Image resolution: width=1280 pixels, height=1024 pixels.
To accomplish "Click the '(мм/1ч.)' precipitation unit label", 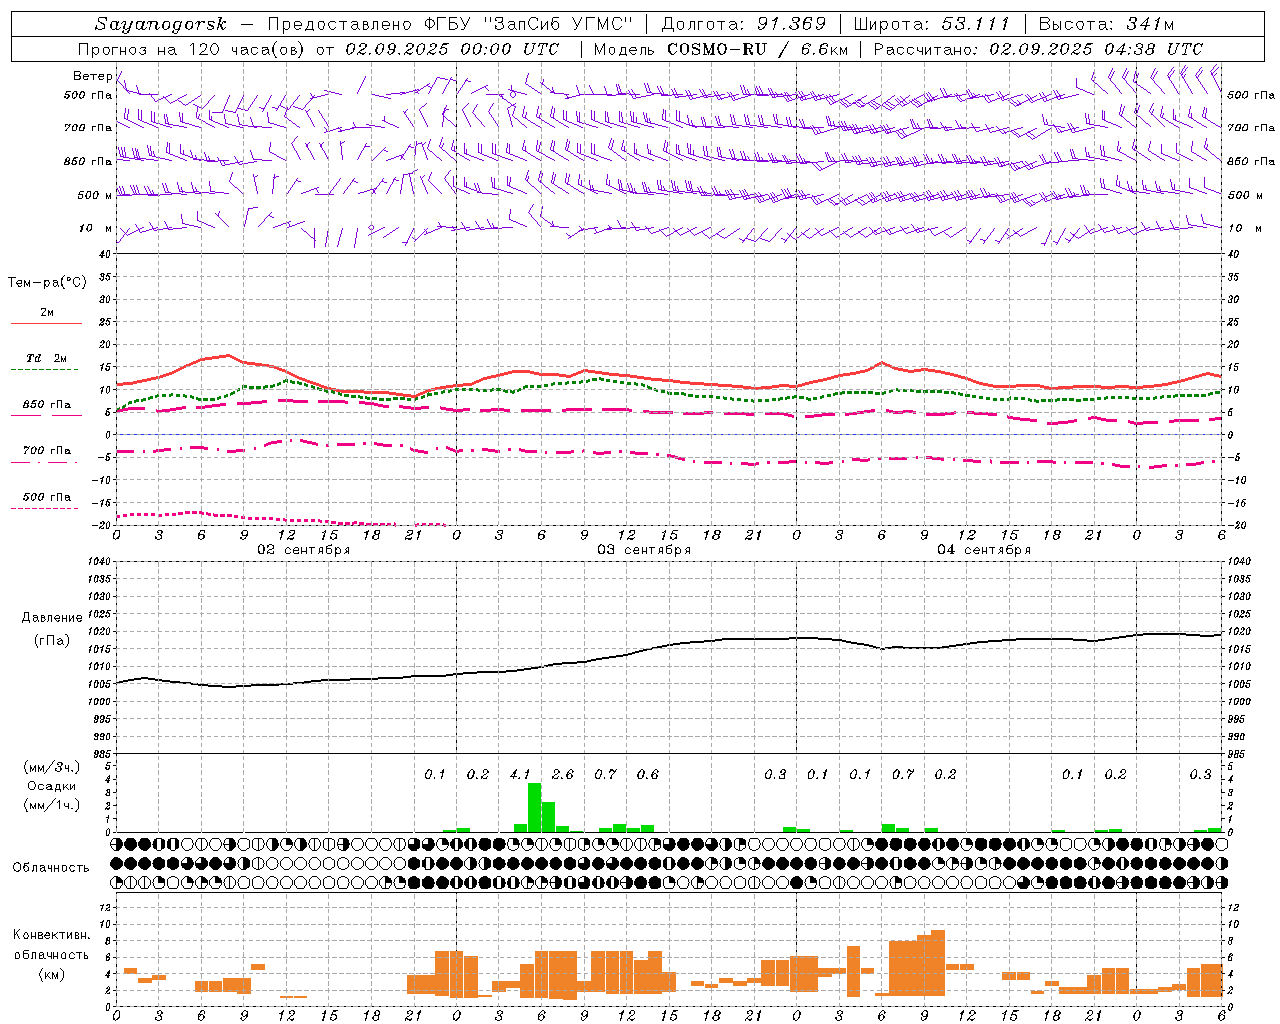I will (52, 805).
